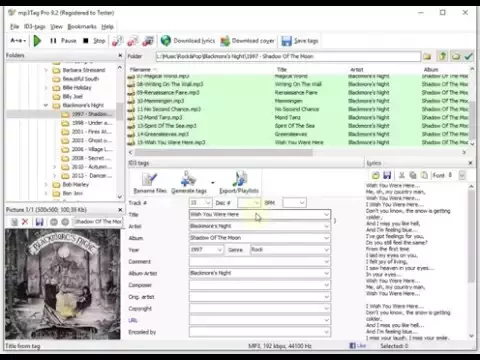480x360 pixels.
Task: Open the View menu
Action: coord(56,27)
